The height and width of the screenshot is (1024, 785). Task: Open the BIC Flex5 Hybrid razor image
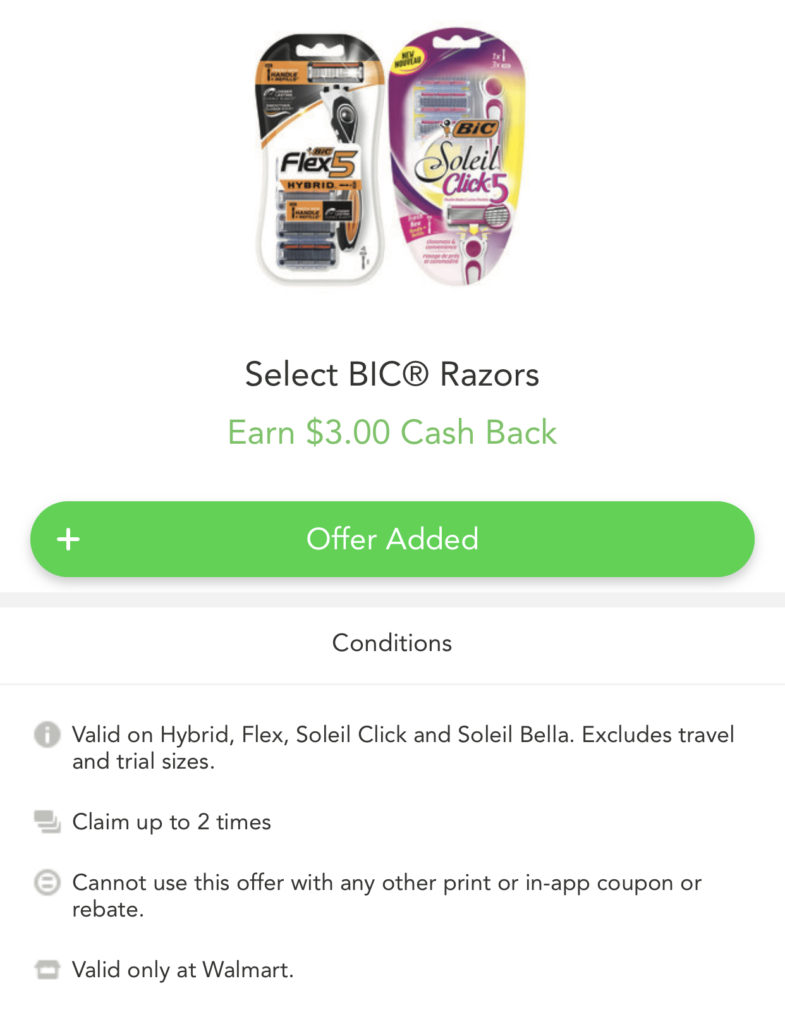(320, 159)
